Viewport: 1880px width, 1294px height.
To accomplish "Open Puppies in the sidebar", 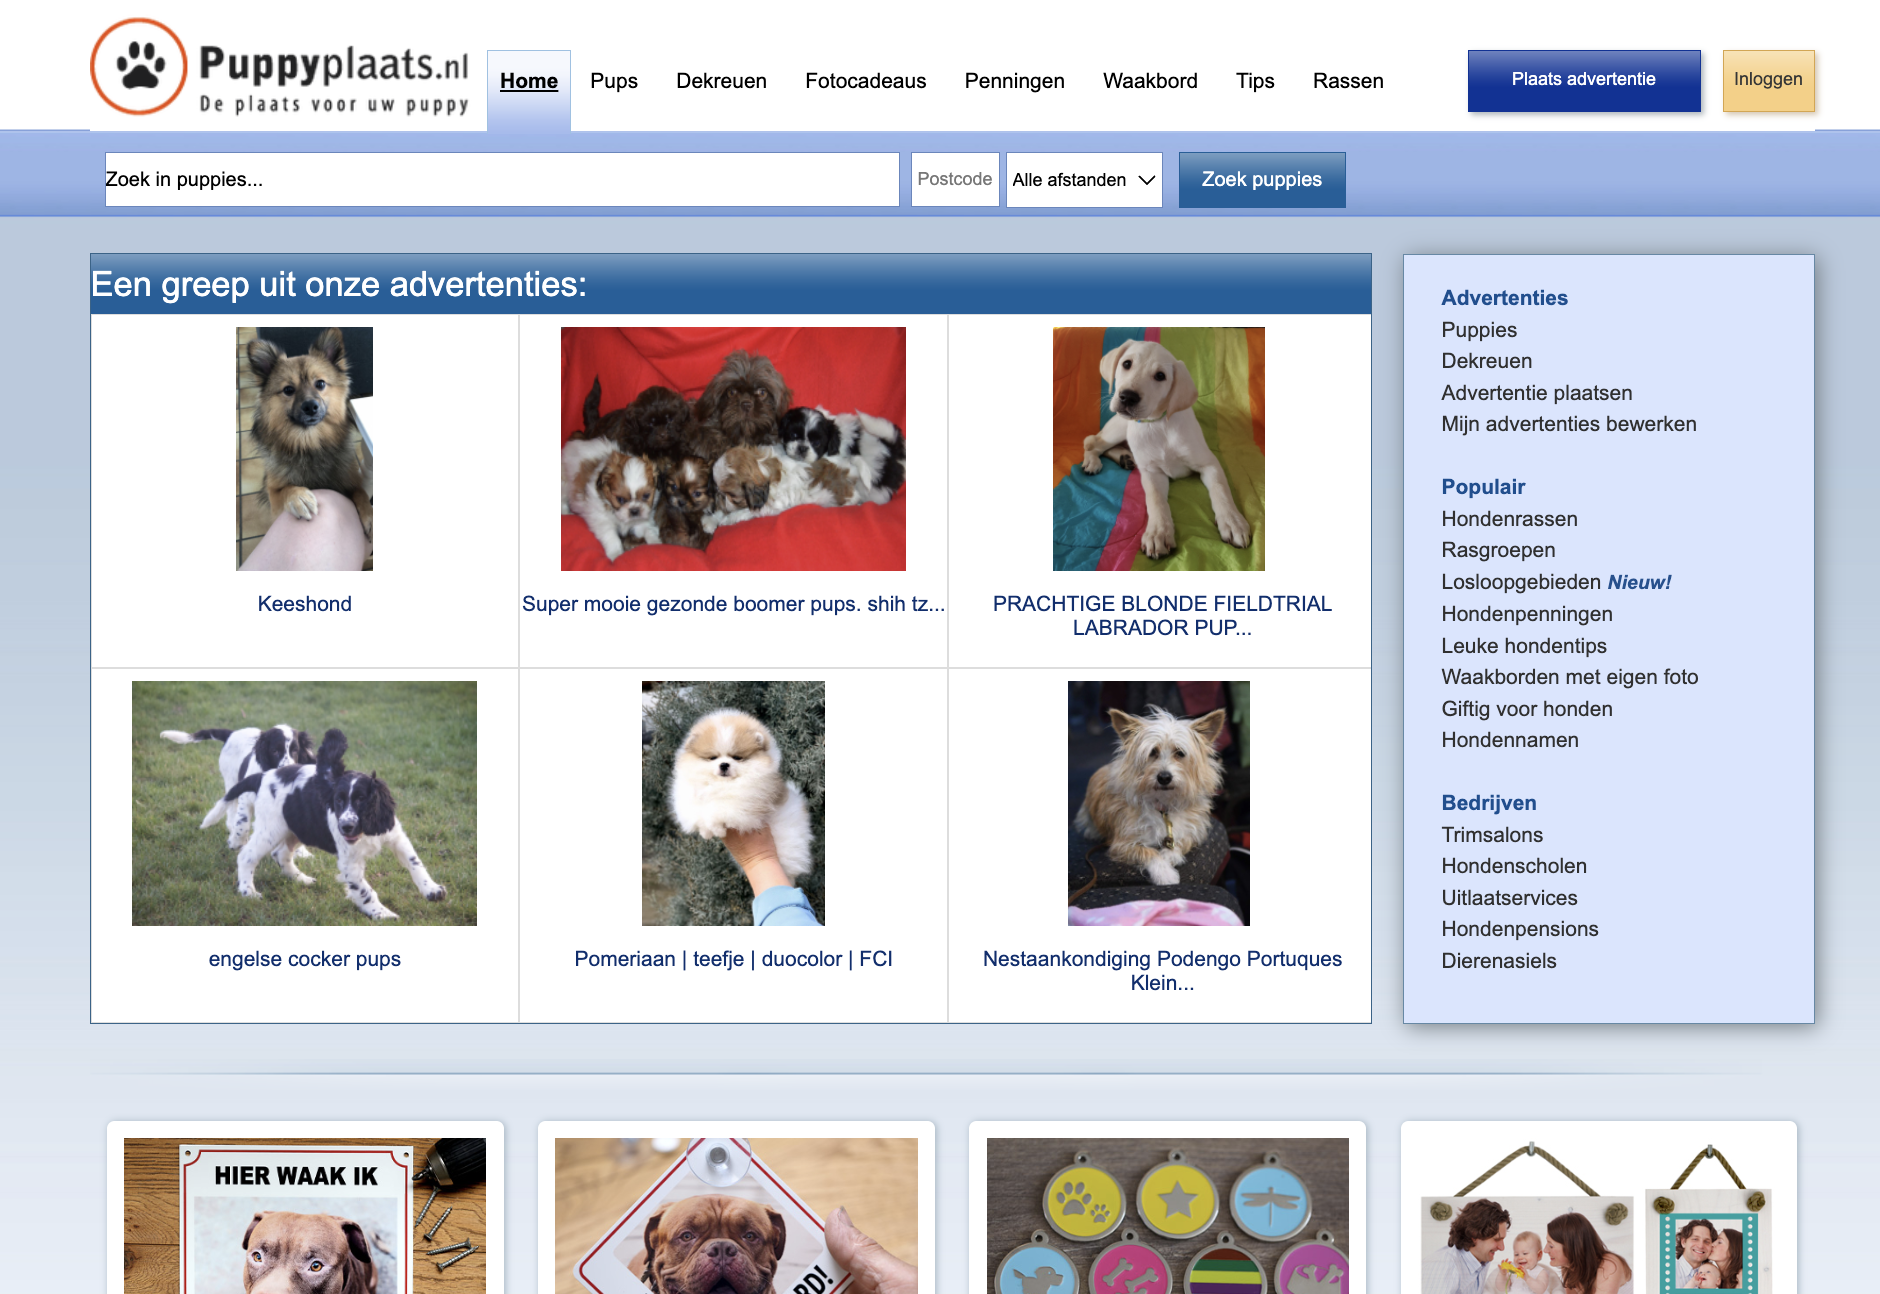I will 1479,330.
